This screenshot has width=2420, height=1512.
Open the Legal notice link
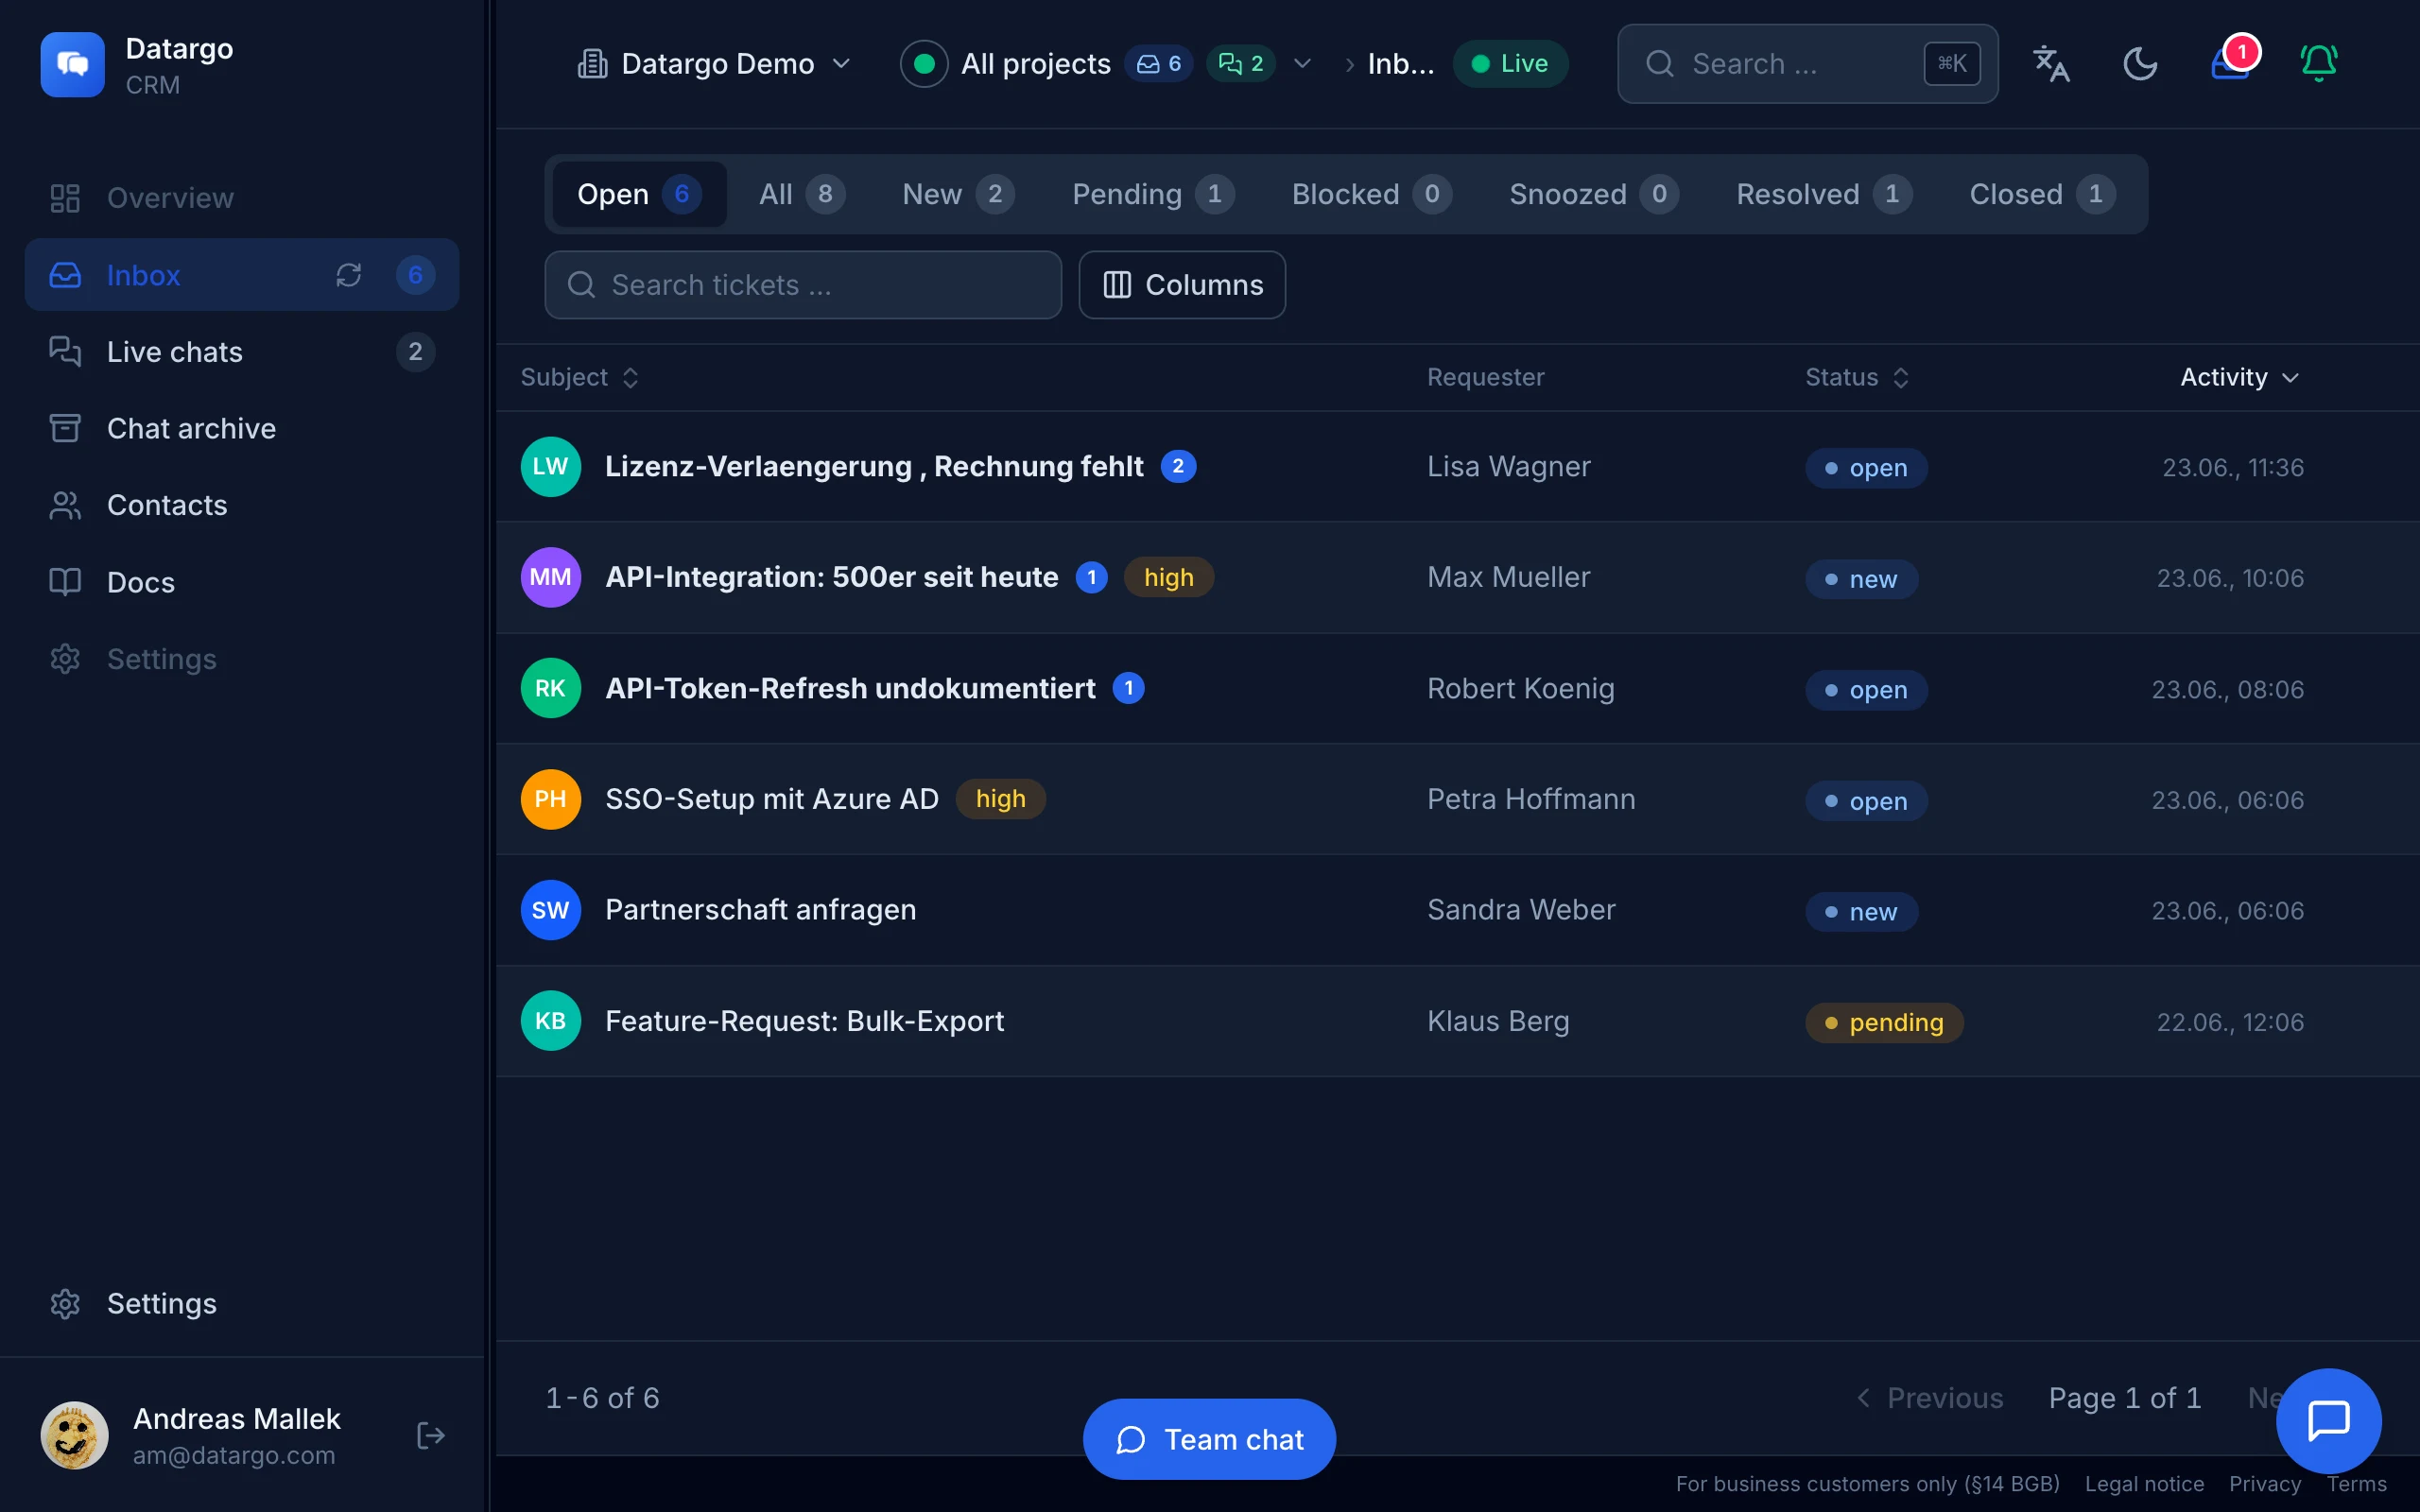2144,1484
